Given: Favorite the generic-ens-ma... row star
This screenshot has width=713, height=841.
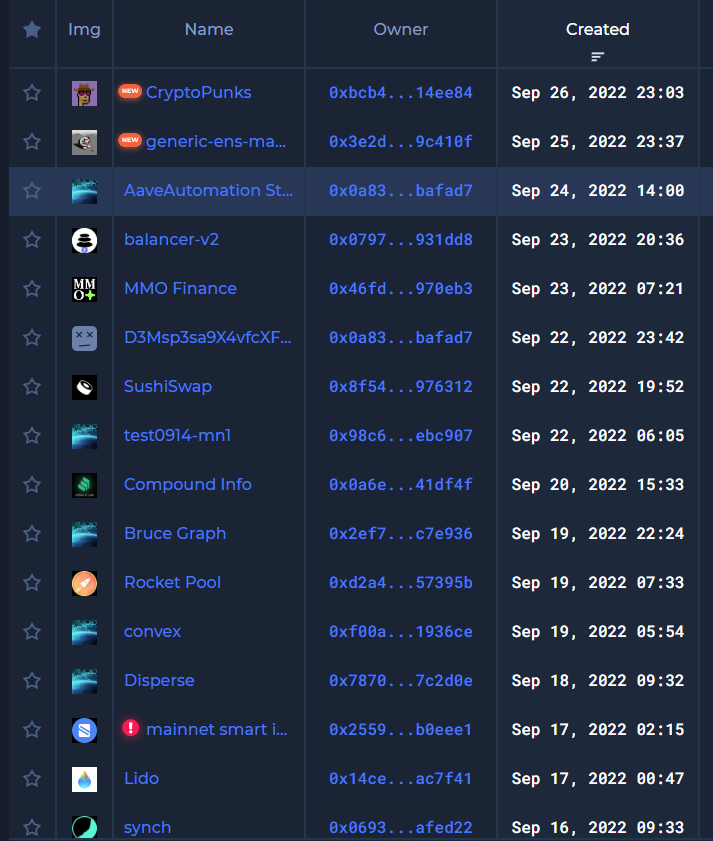Looking at the screenshot, I should [32, 142].
